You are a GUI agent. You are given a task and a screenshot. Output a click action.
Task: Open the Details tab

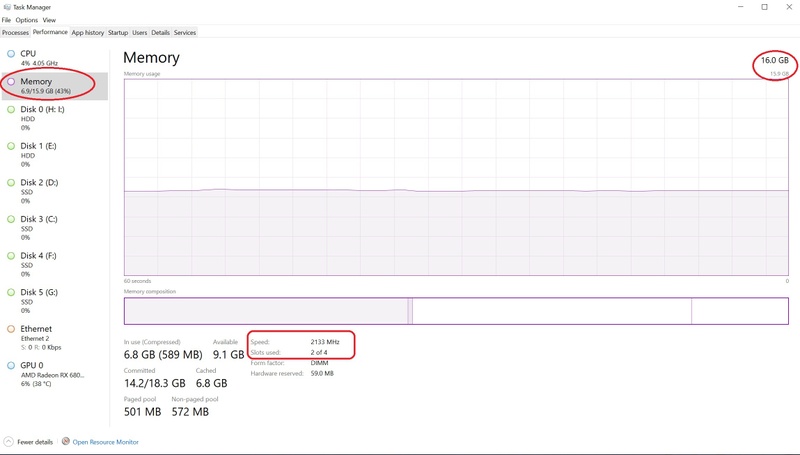[x=160, y=33]
